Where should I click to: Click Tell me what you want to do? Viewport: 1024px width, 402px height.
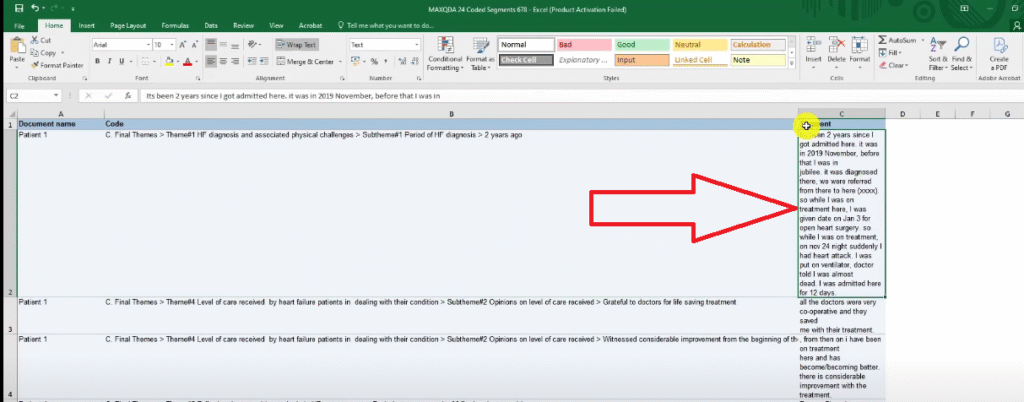click(x=386, y=25)
